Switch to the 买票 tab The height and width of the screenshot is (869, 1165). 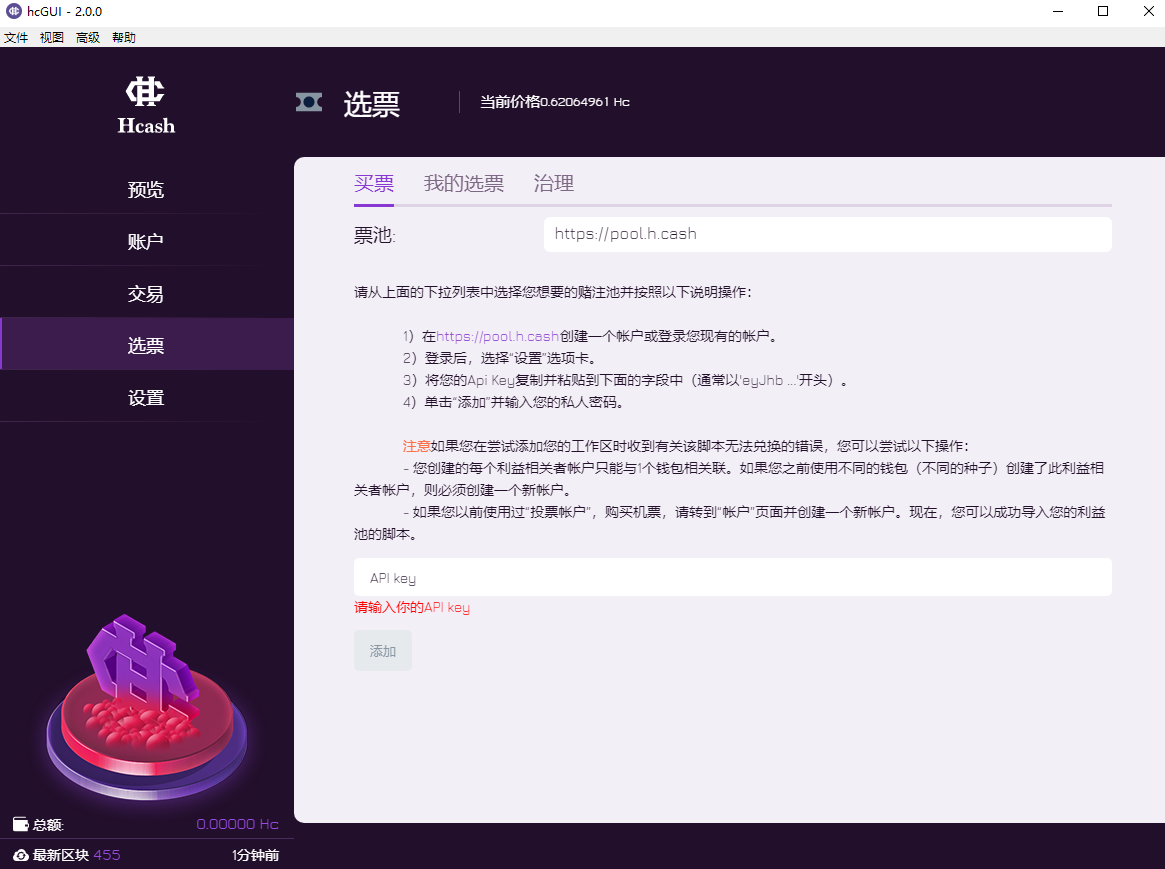point(374,183)
